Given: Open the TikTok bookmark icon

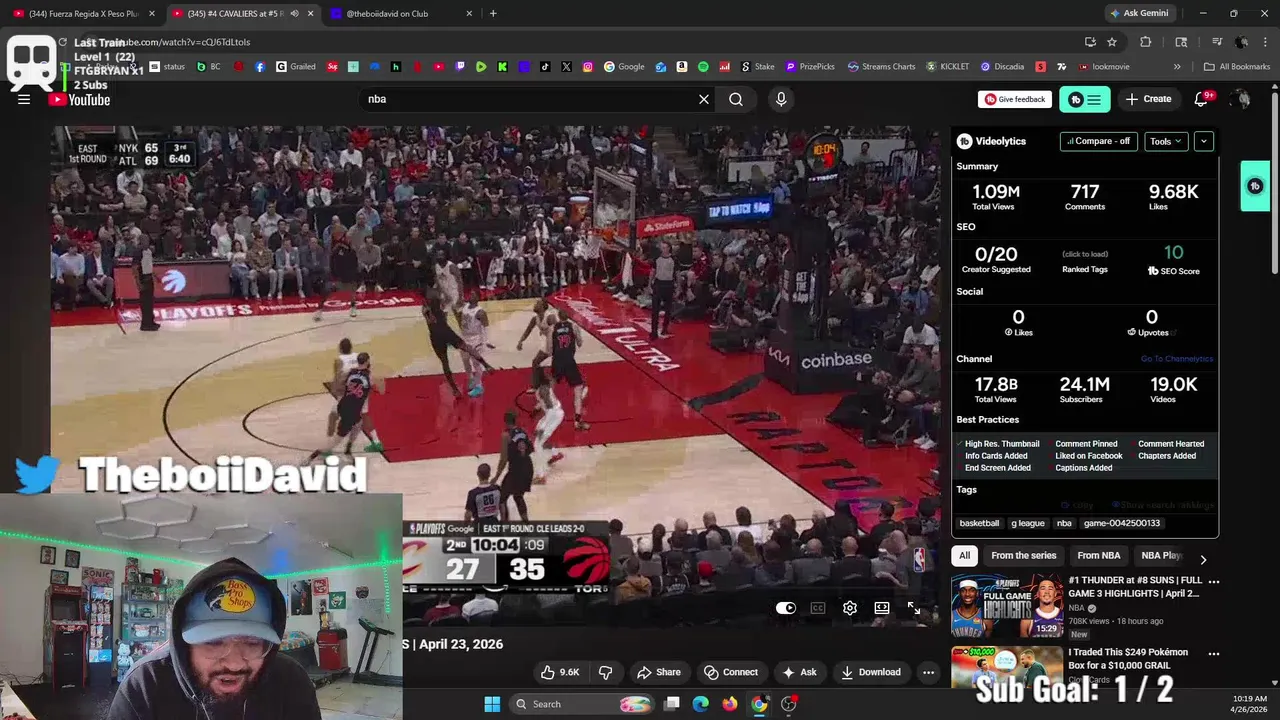Looking at the screenshot, I should [545, 67].
